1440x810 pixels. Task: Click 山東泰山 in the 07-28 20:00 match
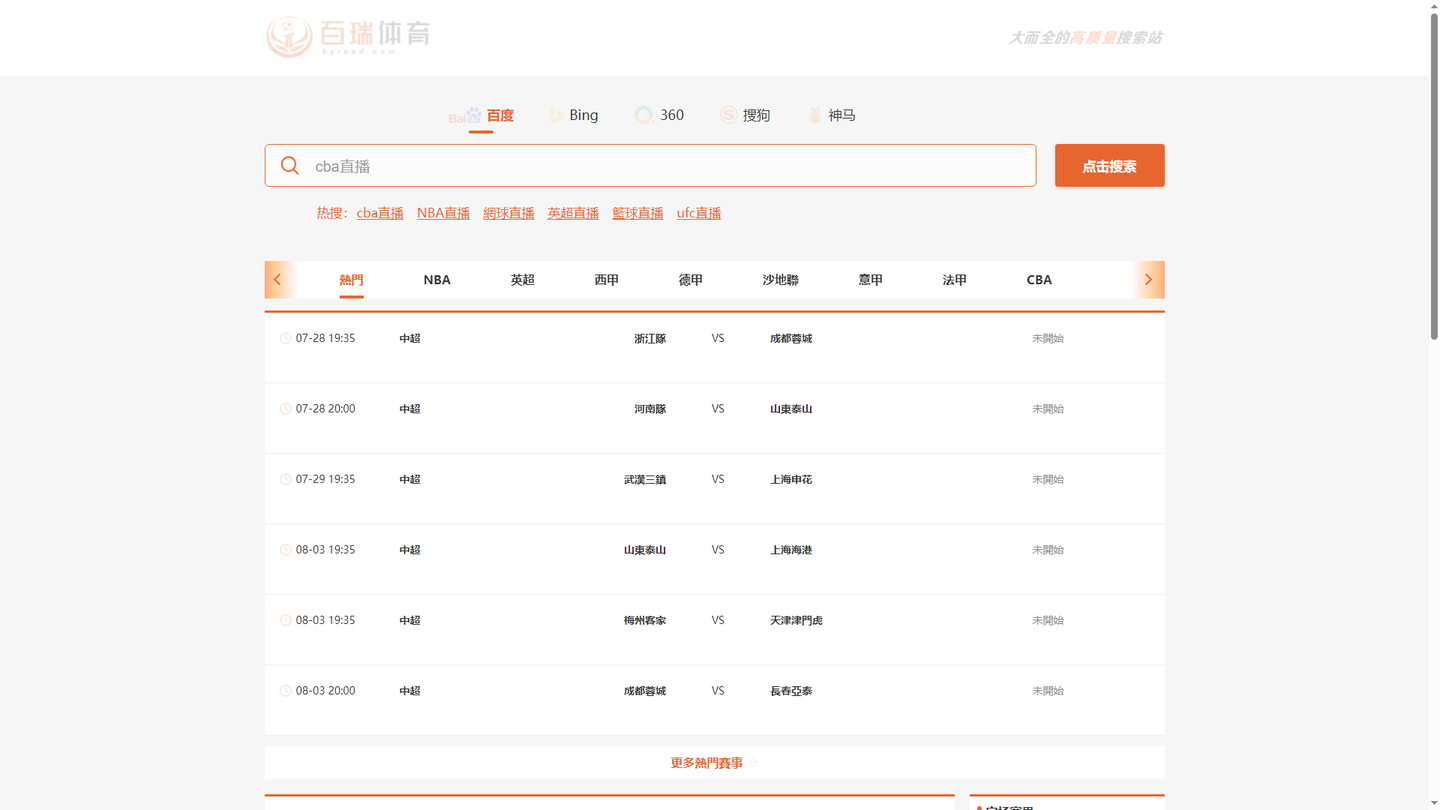791,409
